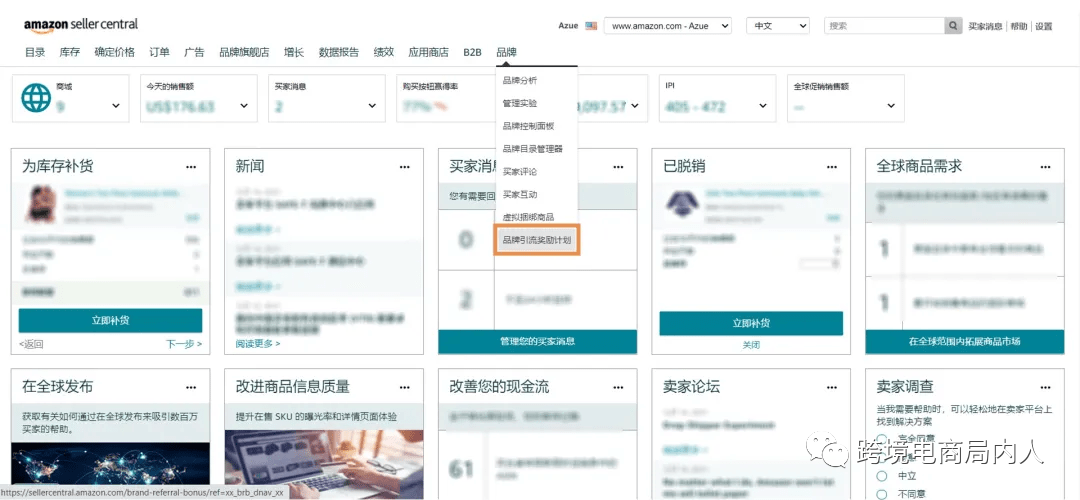Select 虚拟捆绑商品 from 品牌 menu
Viewport: 1080px width, 500px height.
point(528,218)
